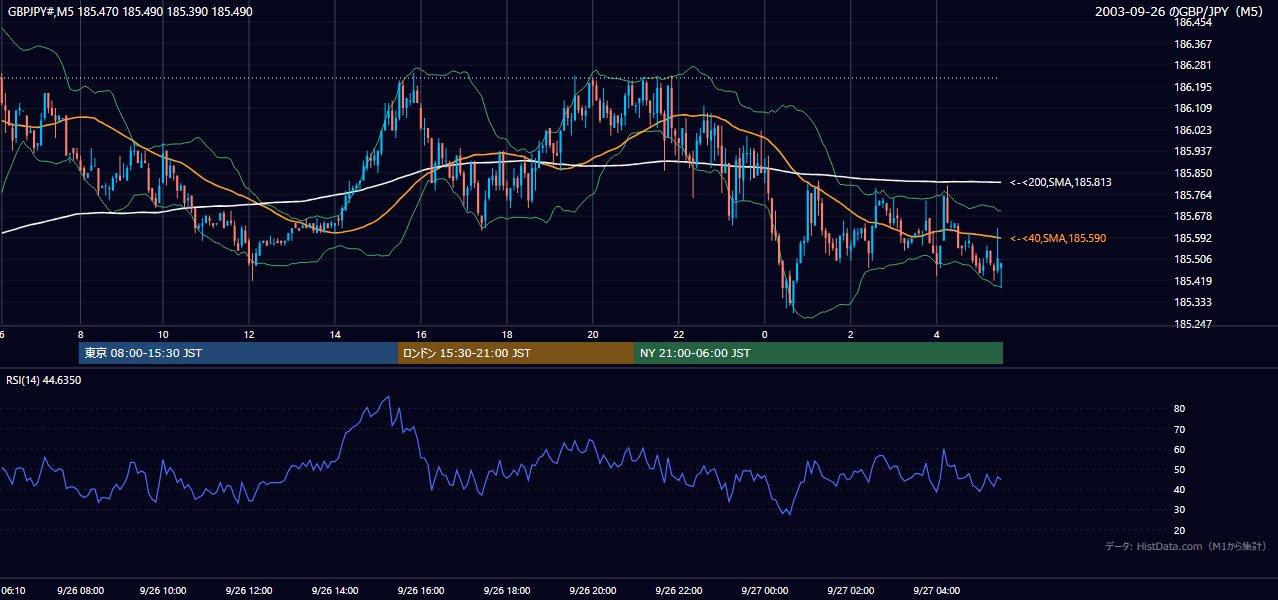Click the HistData.com data source credit
Screen dimensions: 1278x600
pos(1186,546)
